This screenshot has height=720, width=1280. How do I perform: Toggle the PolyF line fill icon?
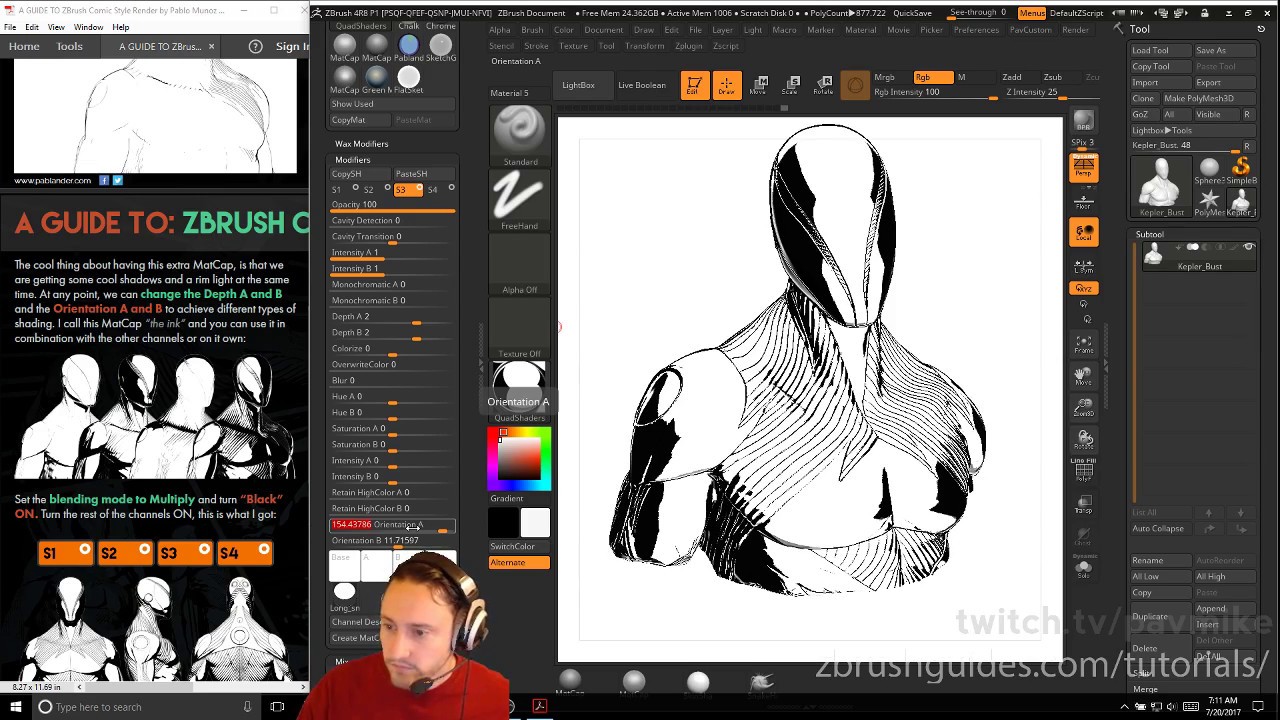coord(1084,470)
